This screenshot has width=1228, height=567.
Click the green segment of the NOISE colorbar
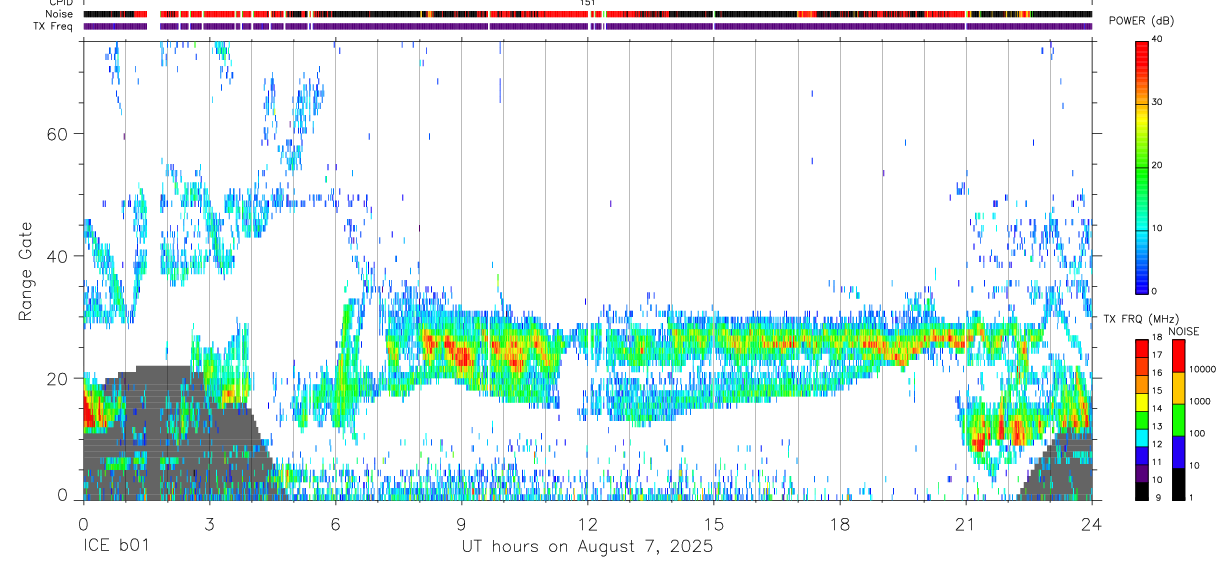coord(1178,419)
